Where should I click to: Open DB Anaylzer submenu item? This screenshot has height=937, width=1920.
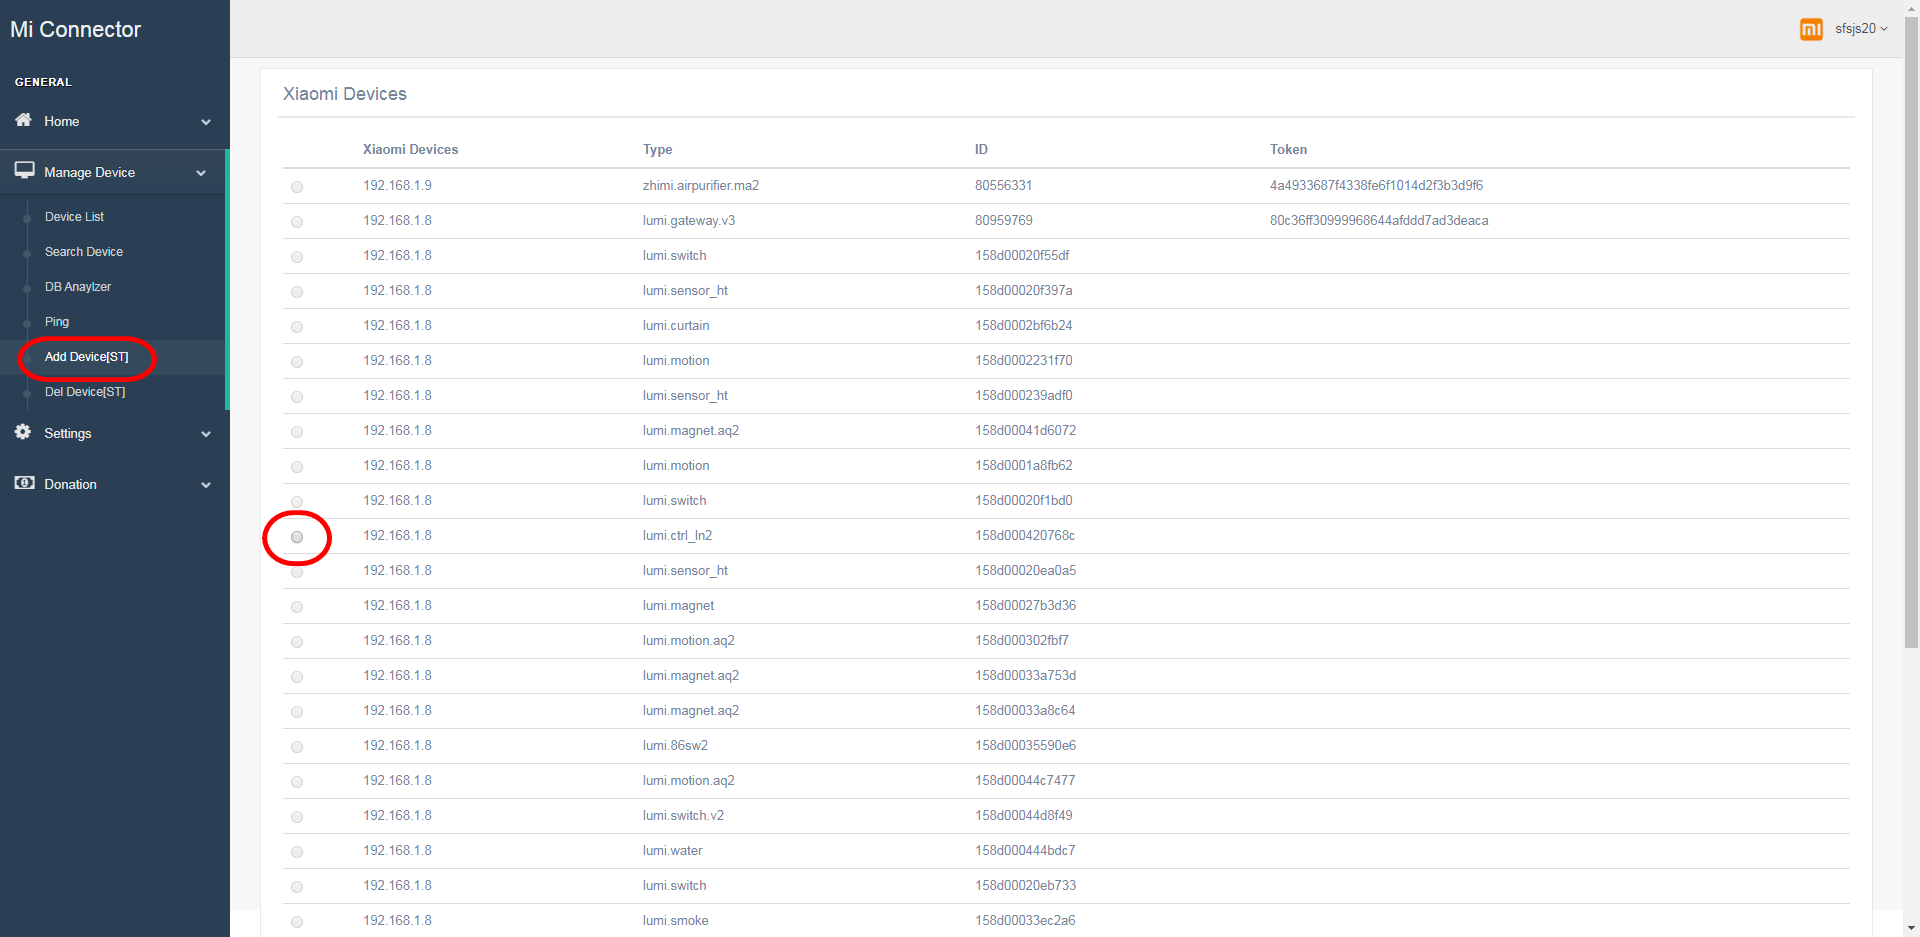pyautogui.click(x=78, y=287)
